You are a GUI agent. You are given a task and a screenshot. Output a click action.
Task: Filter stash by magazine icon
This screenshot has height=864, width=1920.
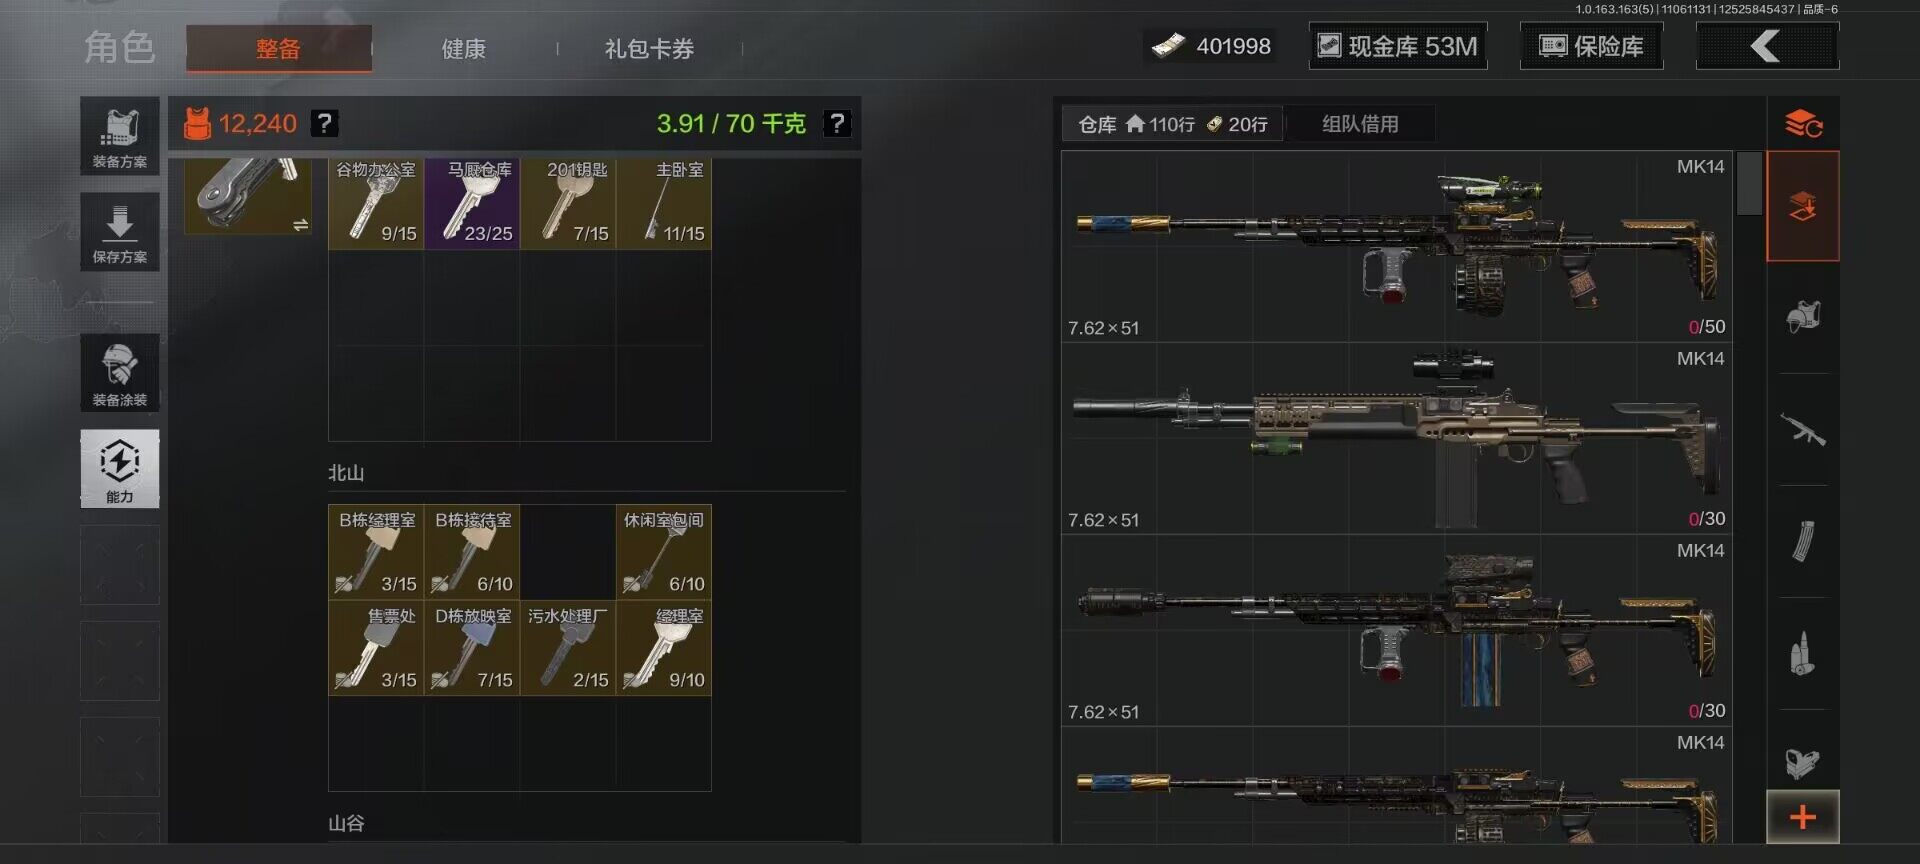point(1803,542)
